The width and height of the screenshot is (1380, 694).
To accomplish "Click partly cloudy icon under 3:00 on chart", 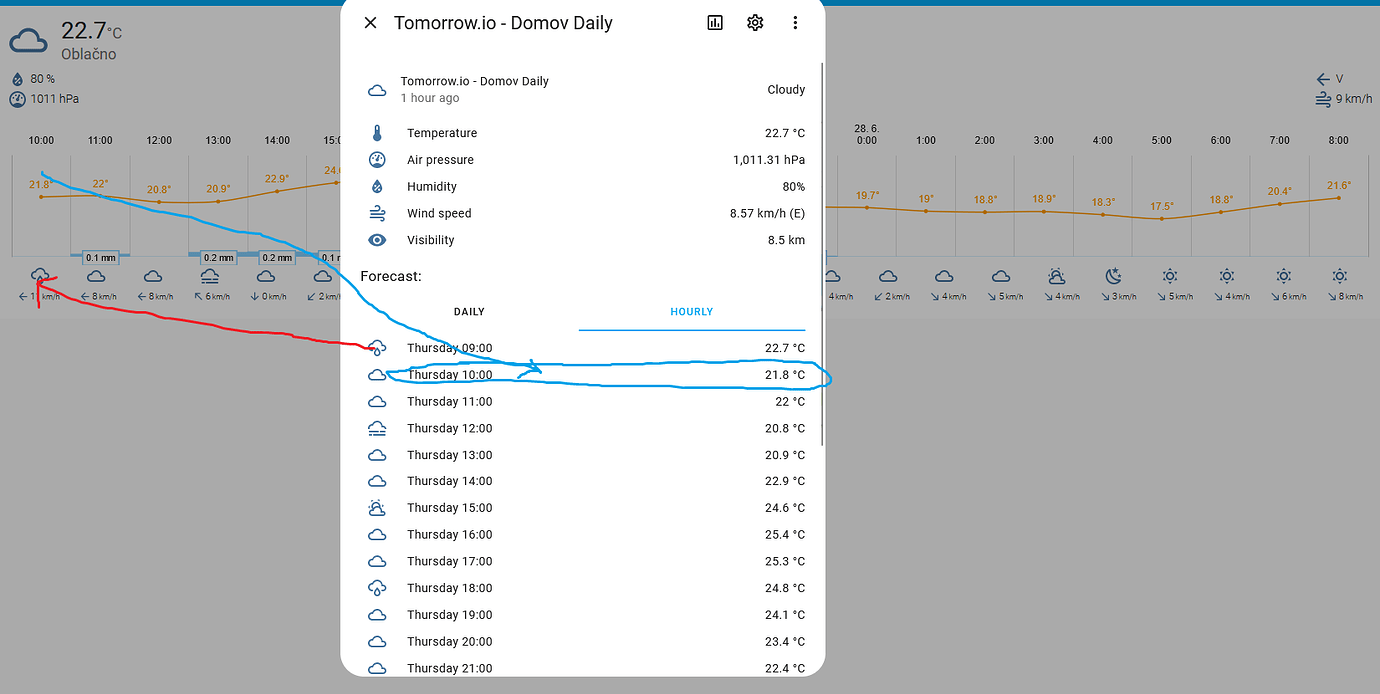I will (x=1056, y=276).
